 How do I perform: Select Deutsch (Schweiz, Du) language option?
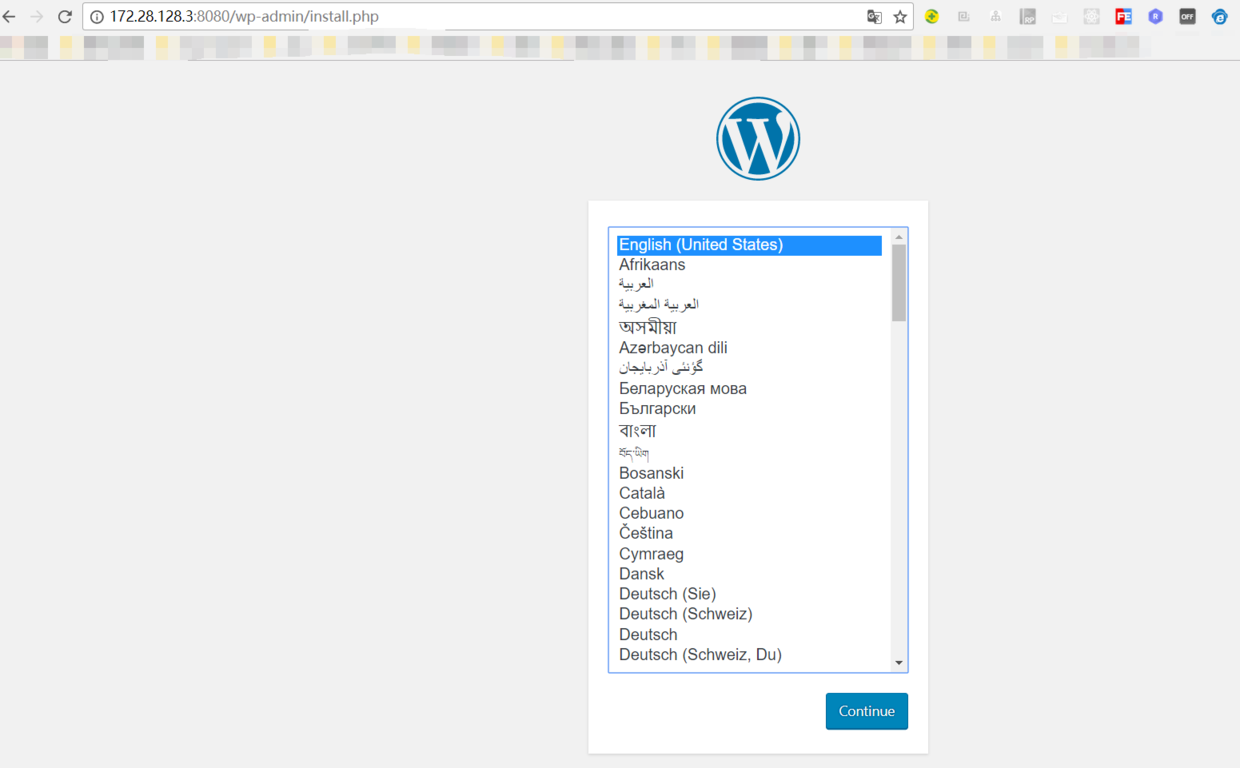point(749,655)
